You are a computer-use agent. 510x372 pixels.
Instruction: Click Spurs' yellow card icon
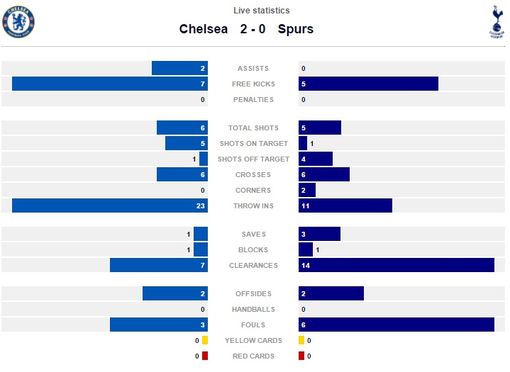pyautogui.click(x=301, y=340)
